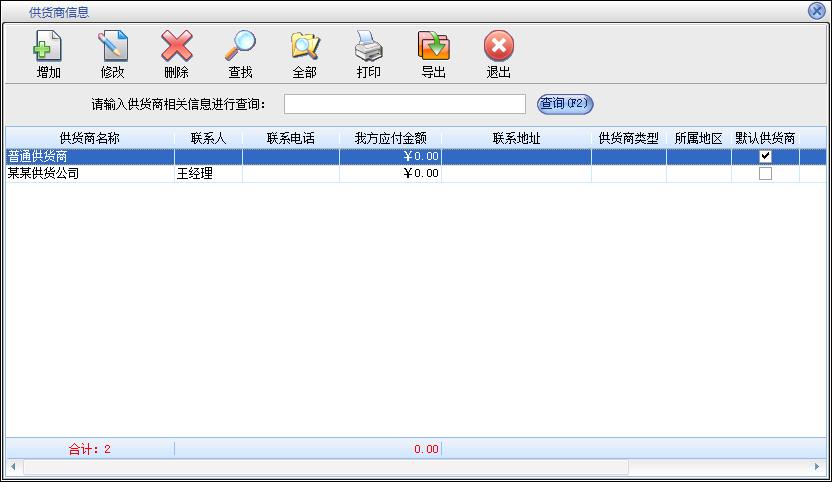Image resolution: width=832 pixels, height=482 pixels.
Task: Sort by 供货商名称 column header
Action: pyautogui.click(x=89, y=138)
